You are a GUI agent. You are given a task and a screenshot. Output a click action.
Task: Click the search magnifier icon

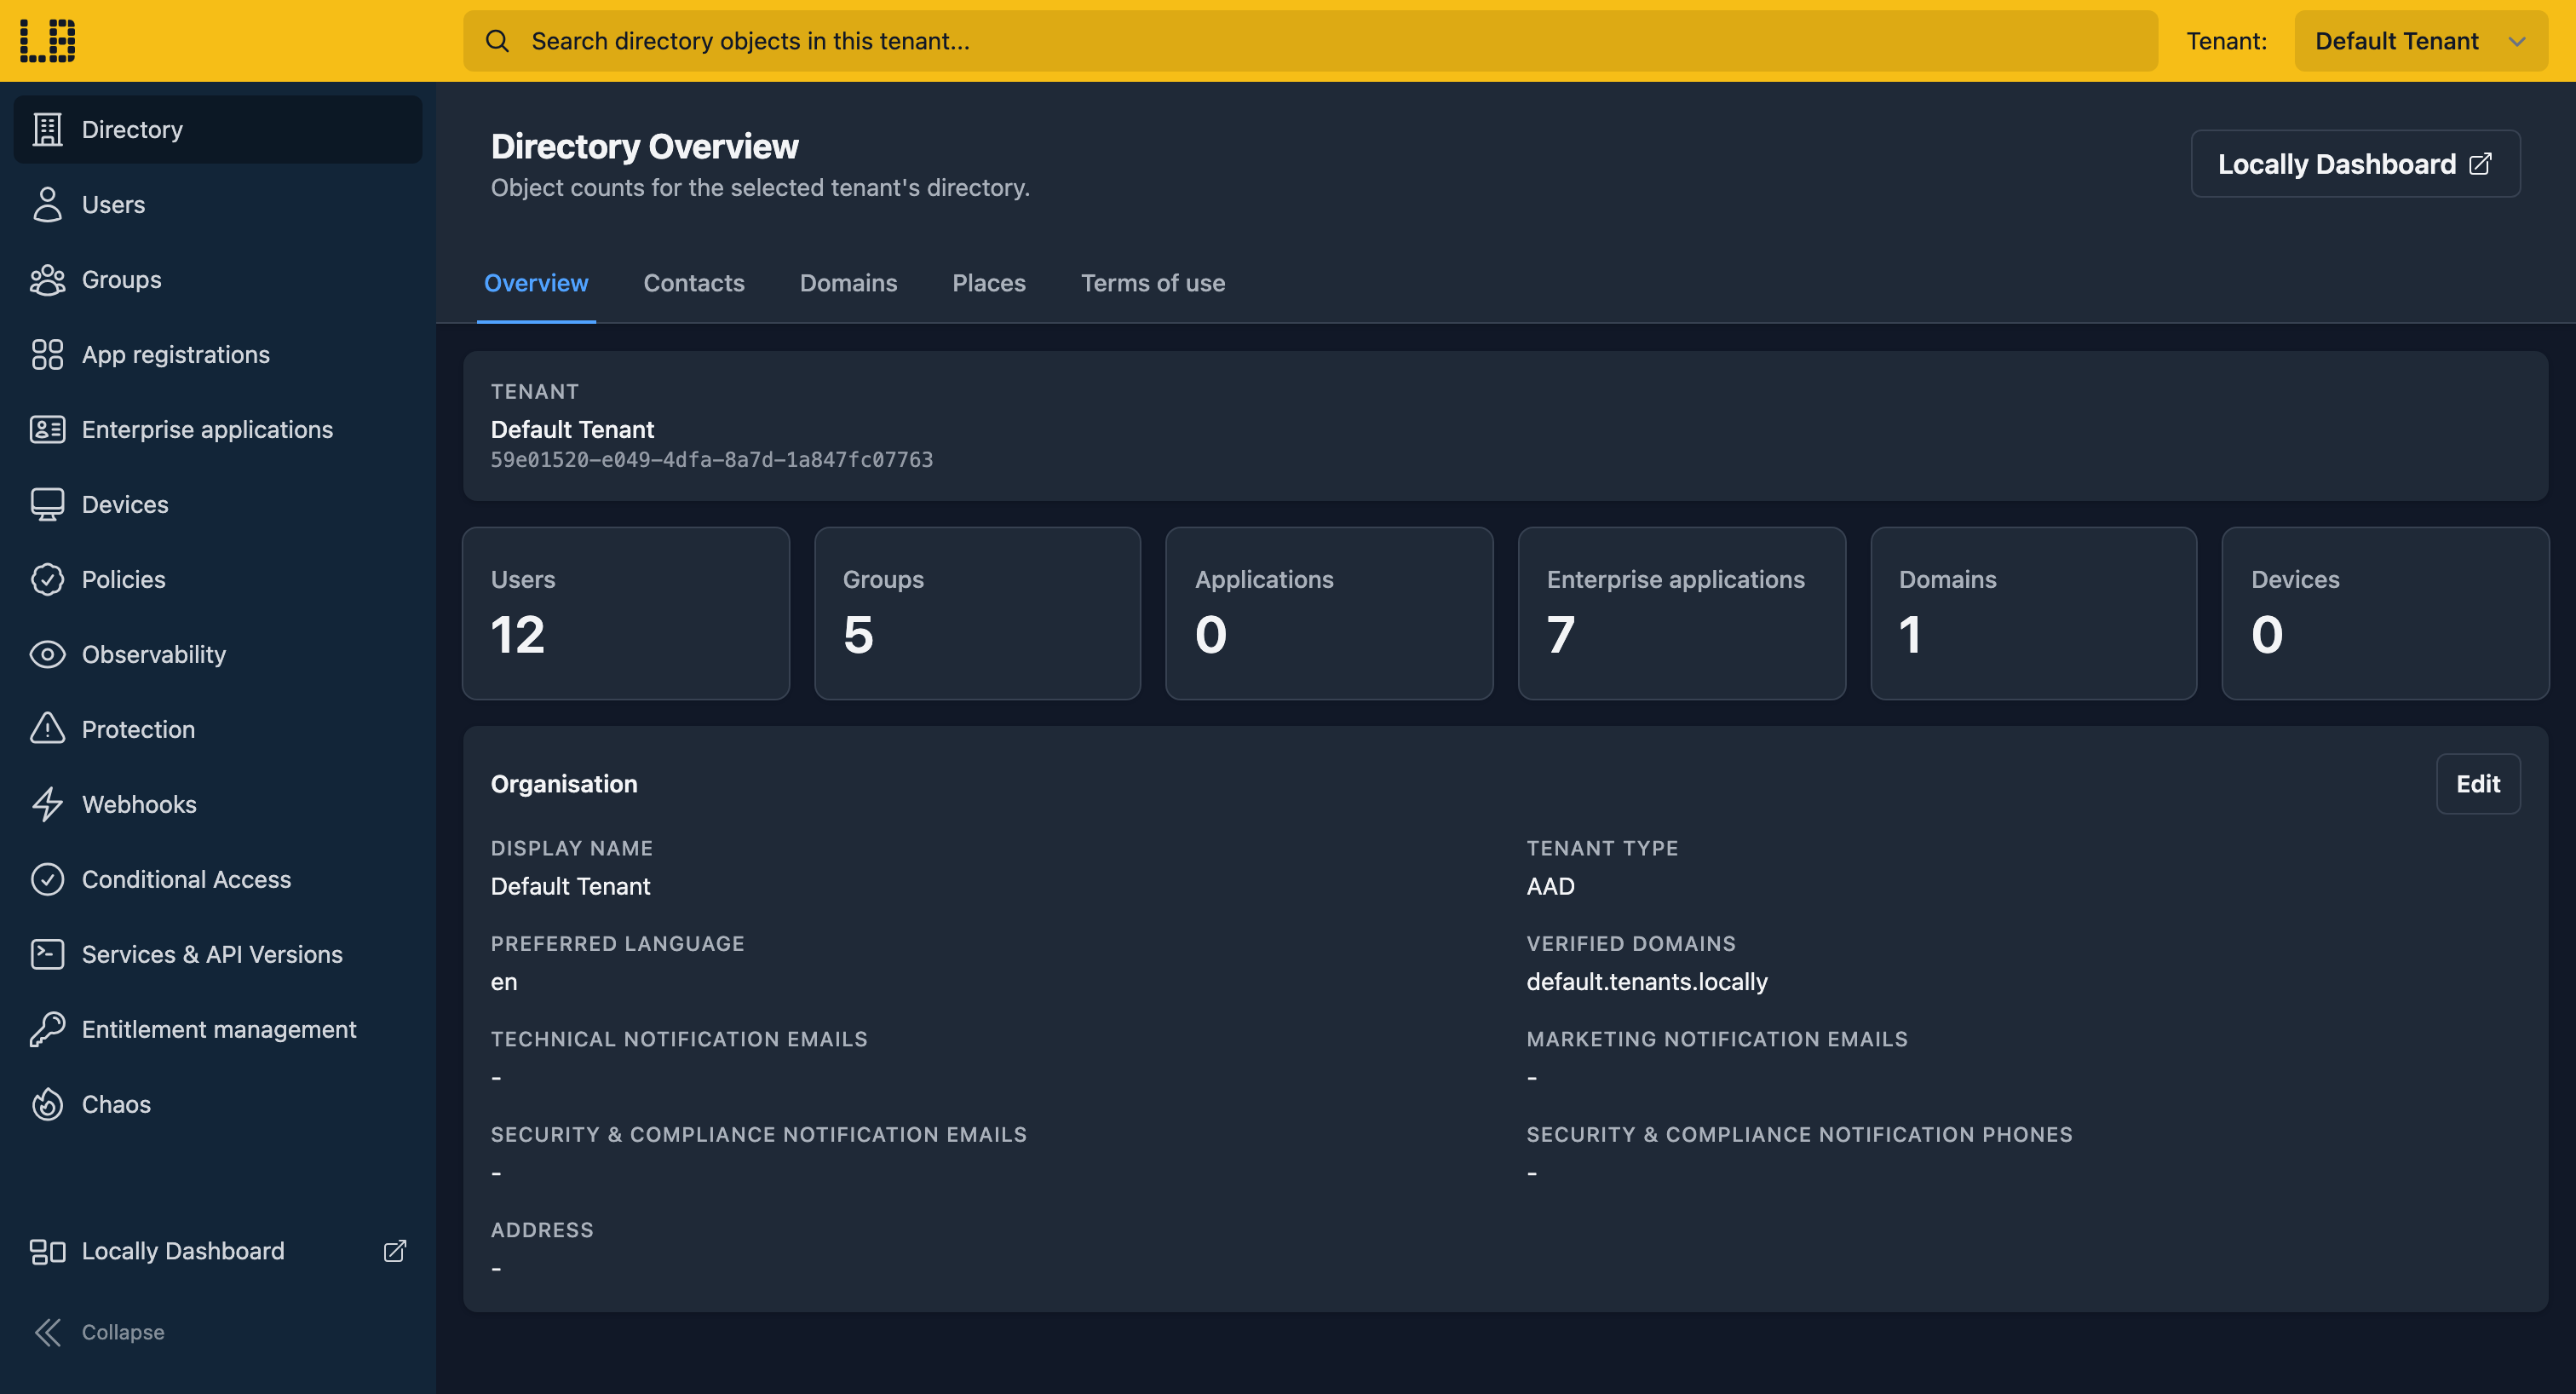click(497, 41)
